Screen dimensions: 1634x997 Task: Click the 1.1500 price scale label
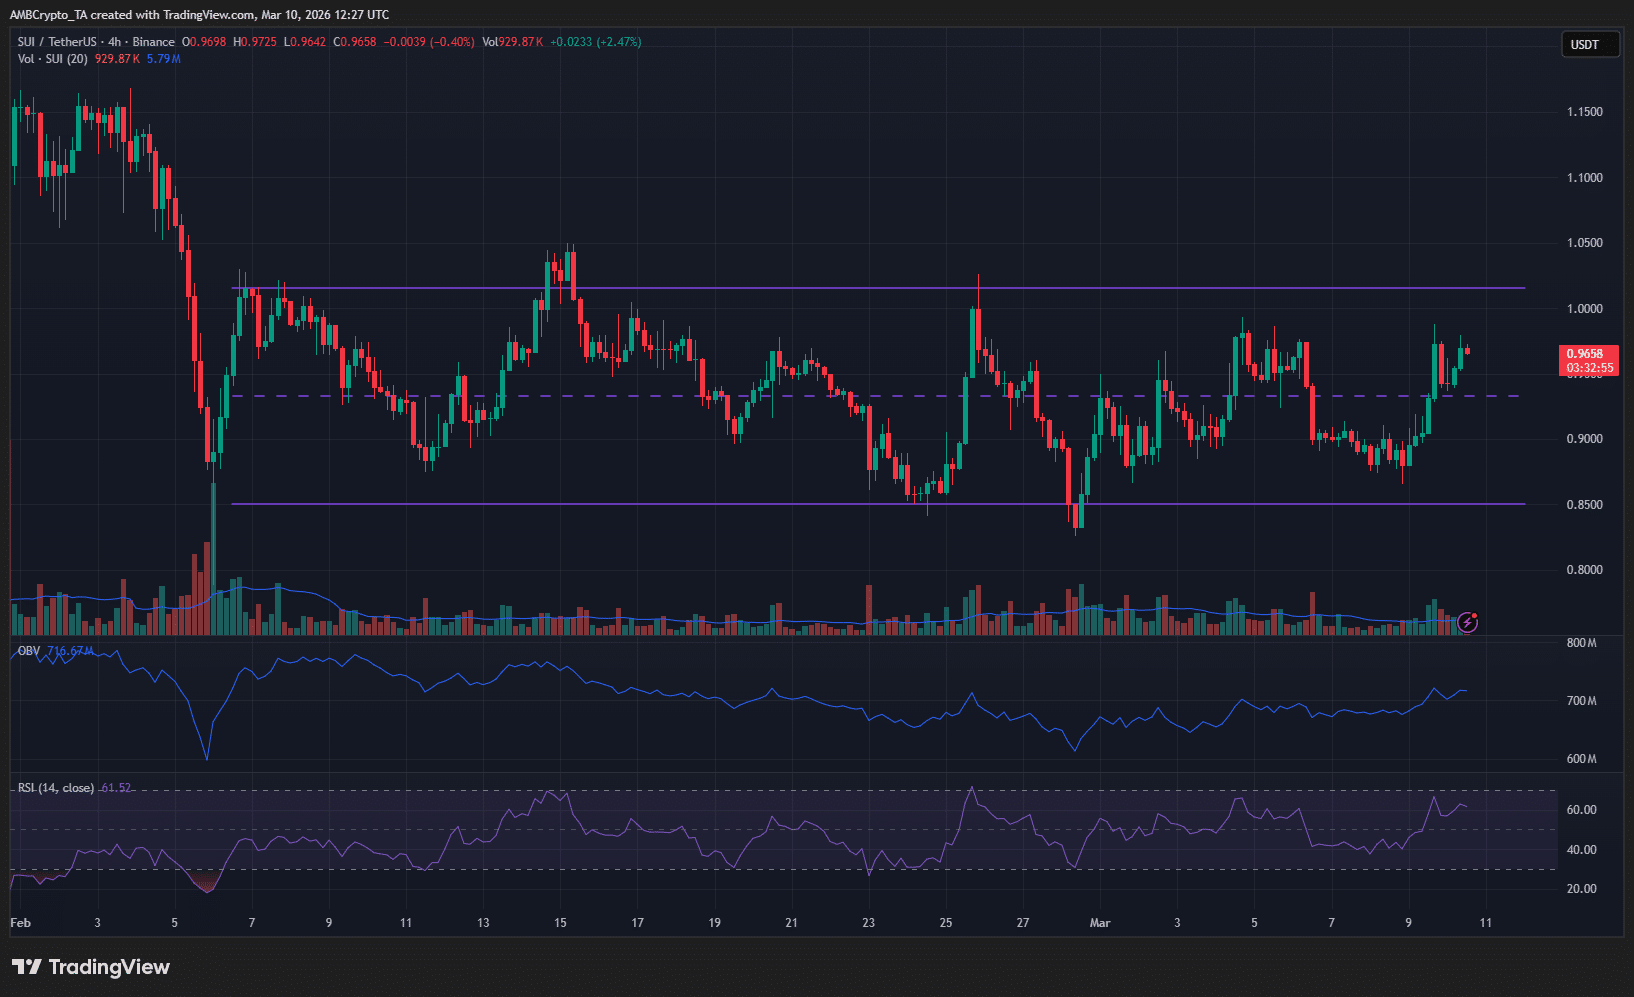(1584, 112)
